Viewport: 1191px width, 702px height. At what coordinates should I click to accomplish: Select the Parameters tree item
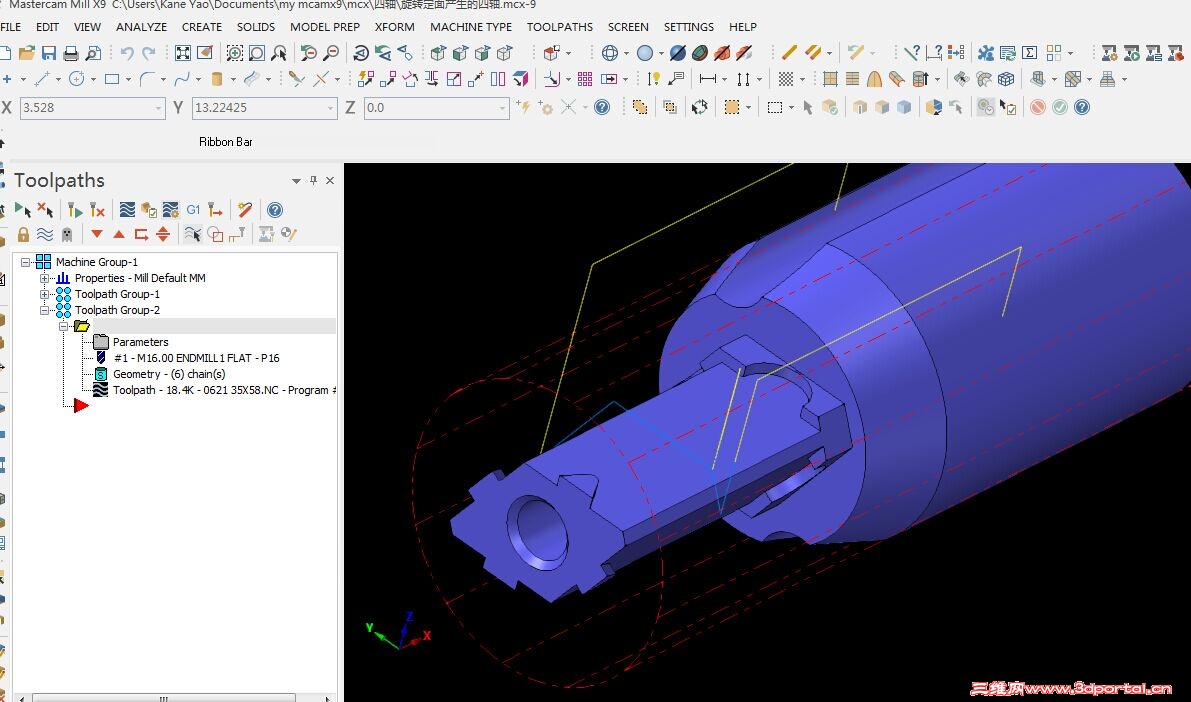141,342
